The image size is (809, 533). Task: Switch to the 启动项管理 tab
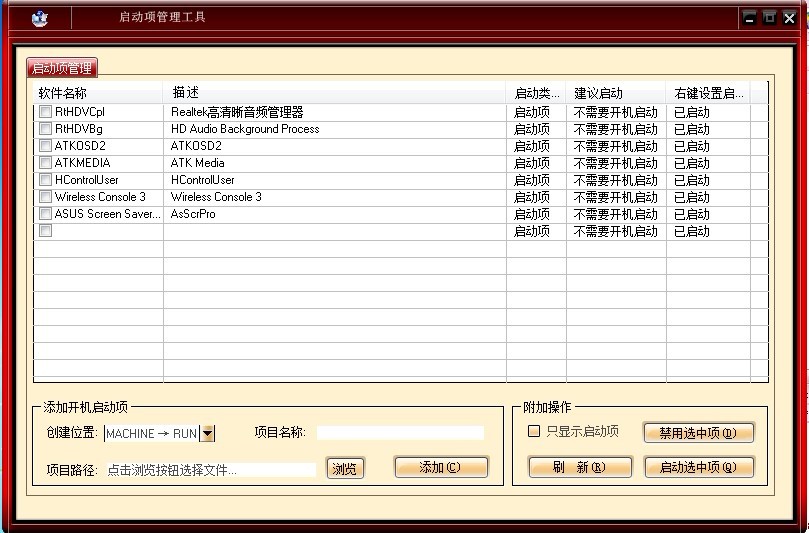coord(62,68)
